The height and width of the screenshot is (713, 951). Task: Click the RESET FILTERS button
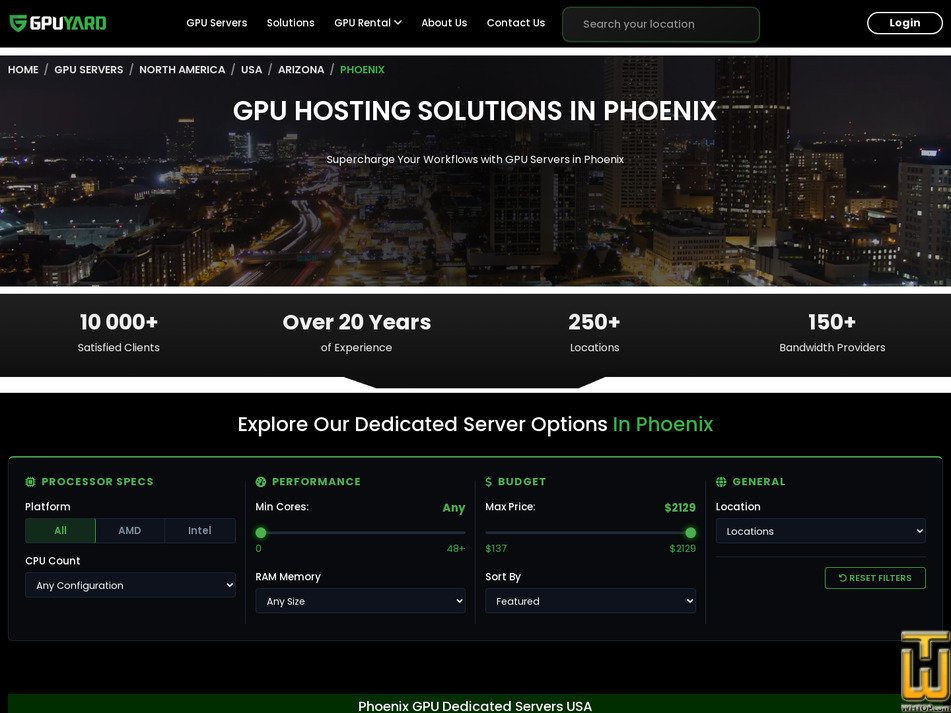pos(875,578)
